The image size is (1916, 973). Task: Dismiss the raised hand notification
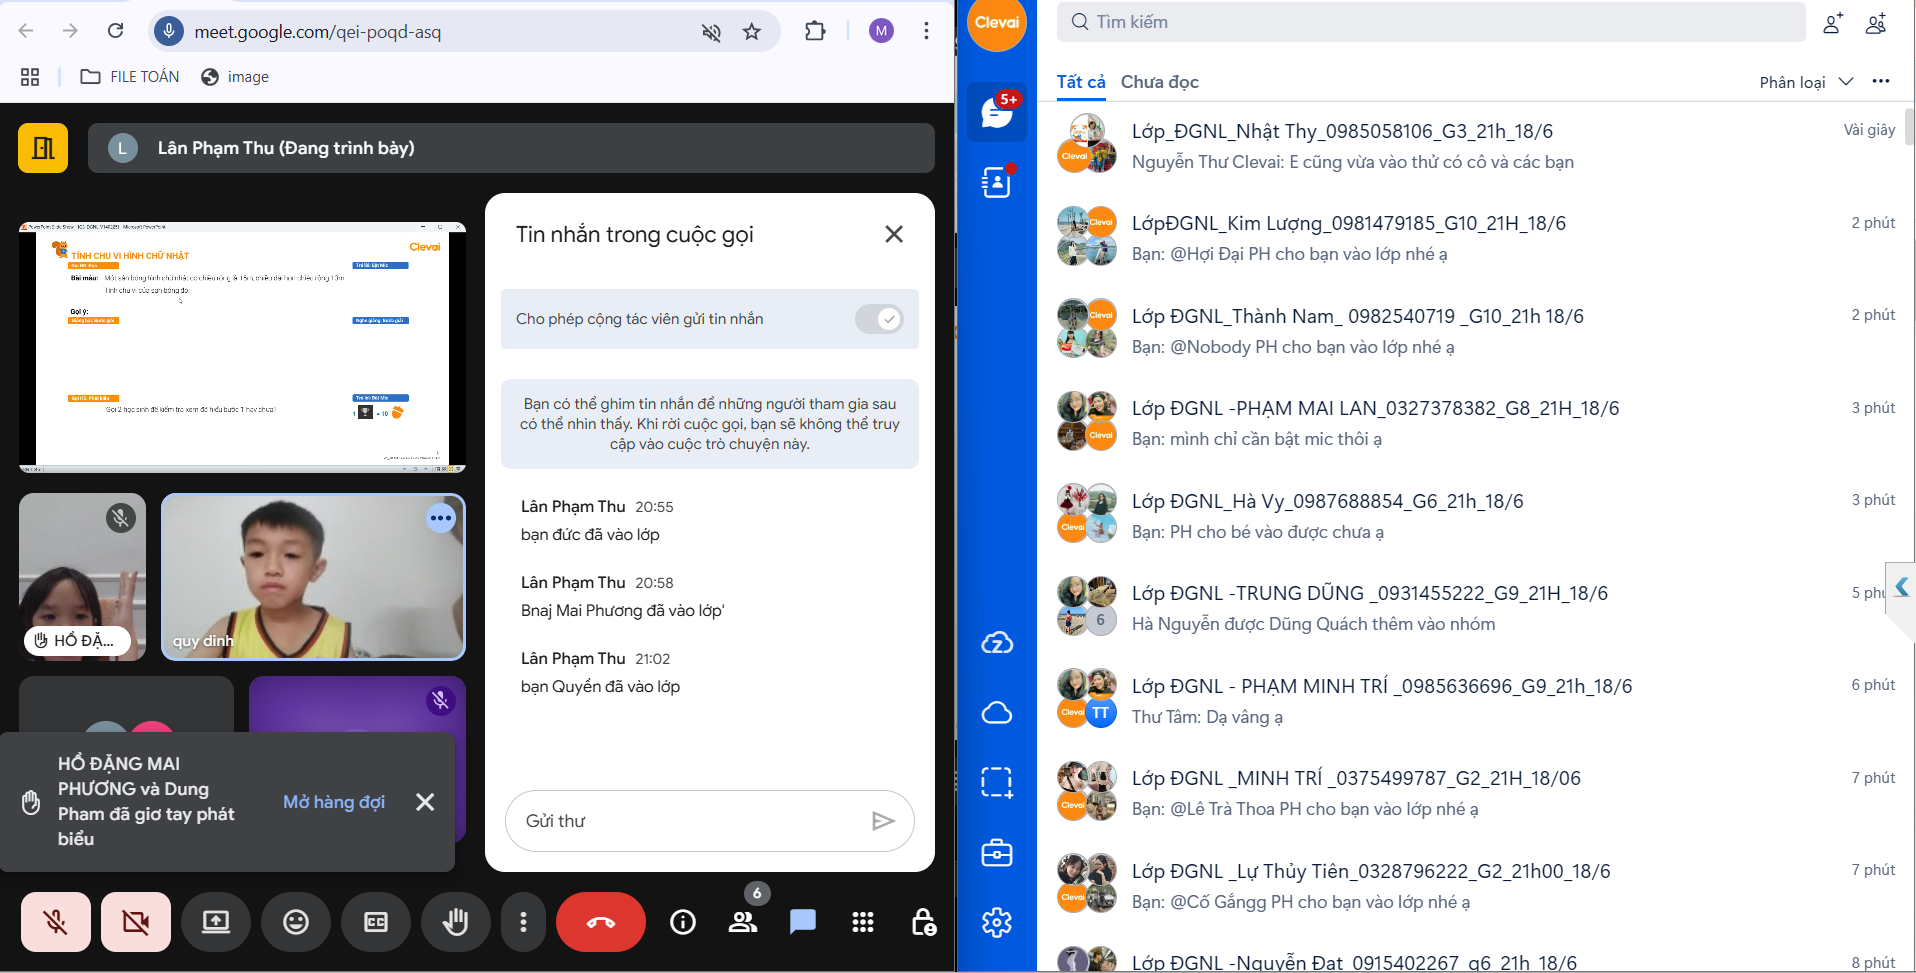(425, 802)
